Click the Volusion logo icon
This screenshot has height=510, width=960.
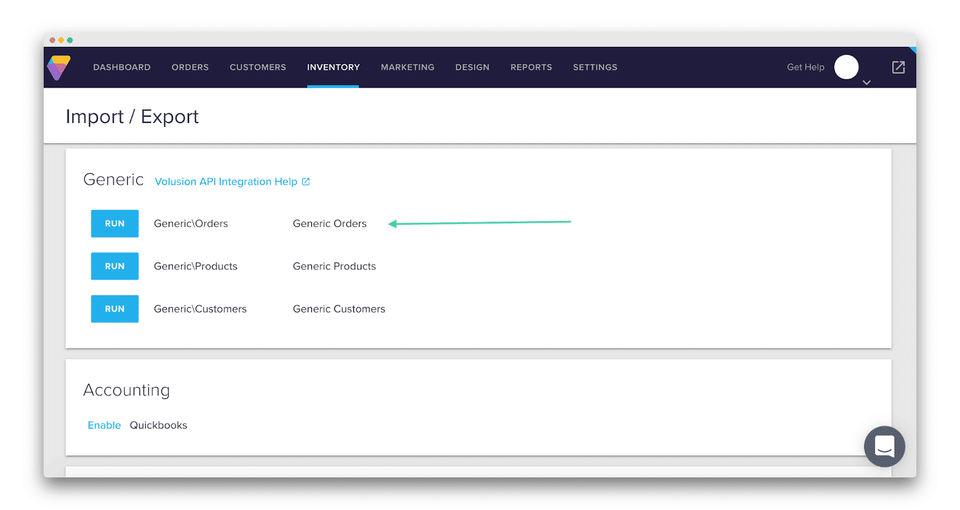pyautogui.click(x=59, y=67)
